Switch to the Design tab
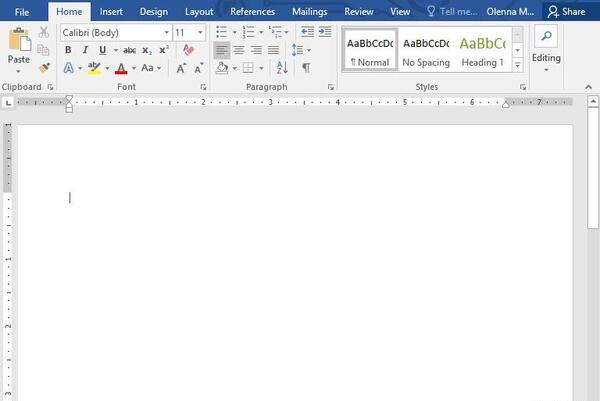The width and height of the screenshot is (600, 401). click(x=153, y=12)
